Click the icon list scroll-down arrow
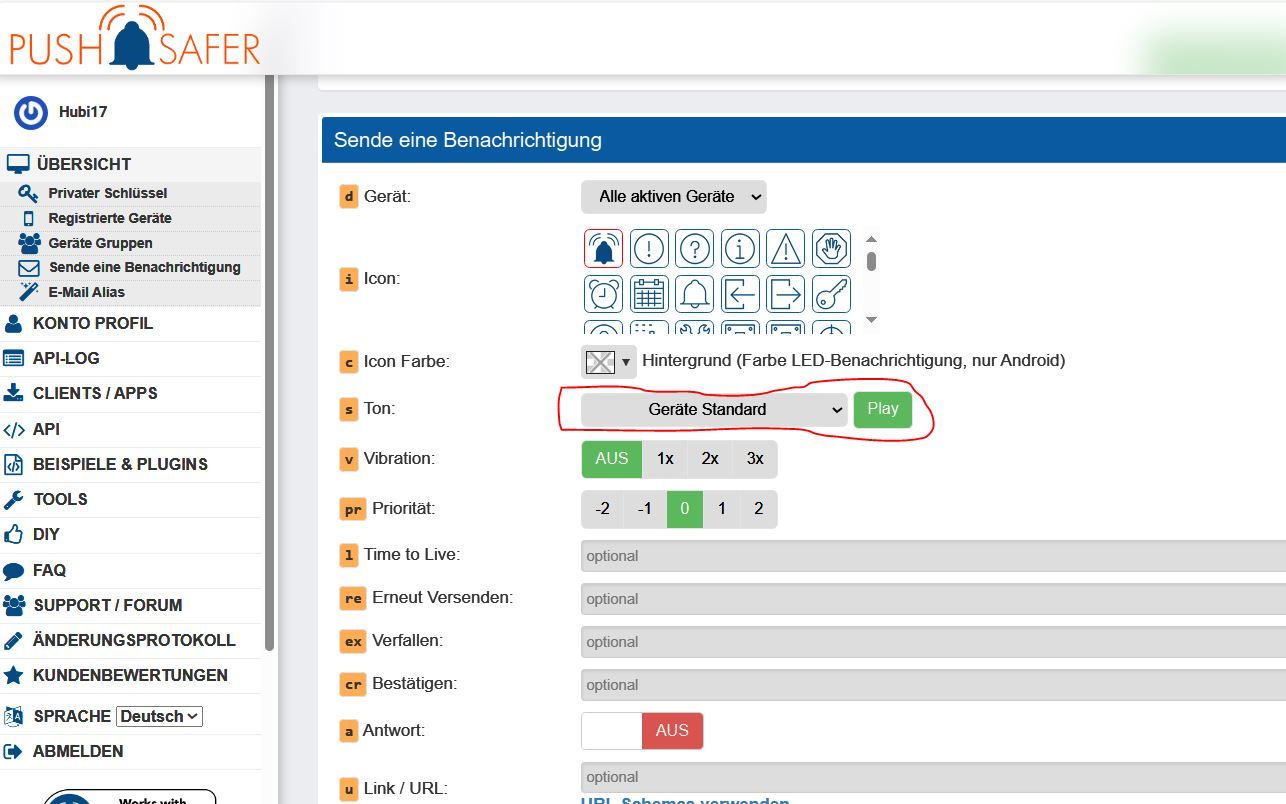The height and width of the screenshot is (804, 1286). (x=871, y=320)
